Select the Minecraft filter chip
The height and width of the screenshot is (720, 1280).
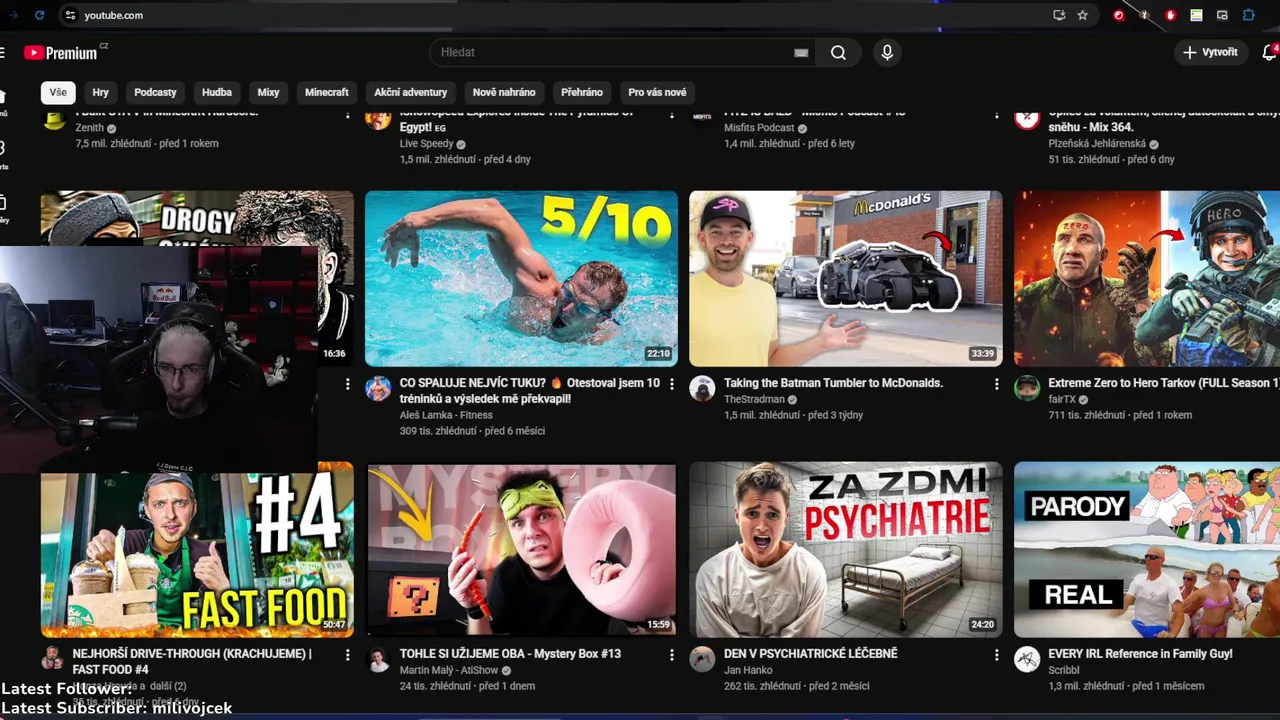tap(327, 92)
